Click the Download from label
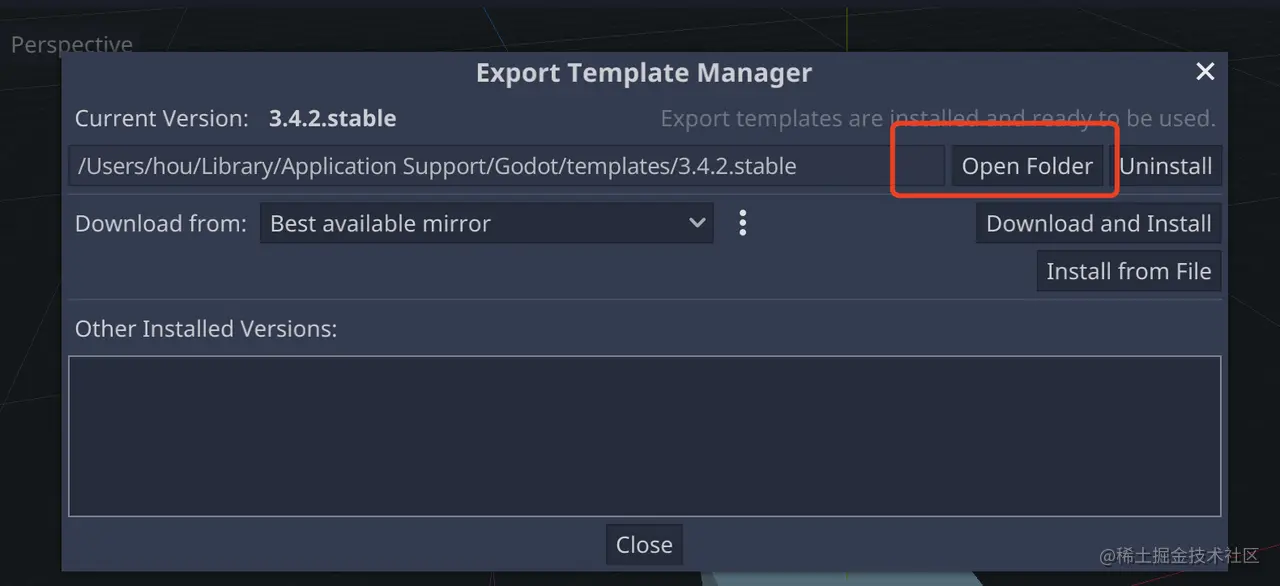Screen dimensions: 1280x586 click(x=160, y=223)
